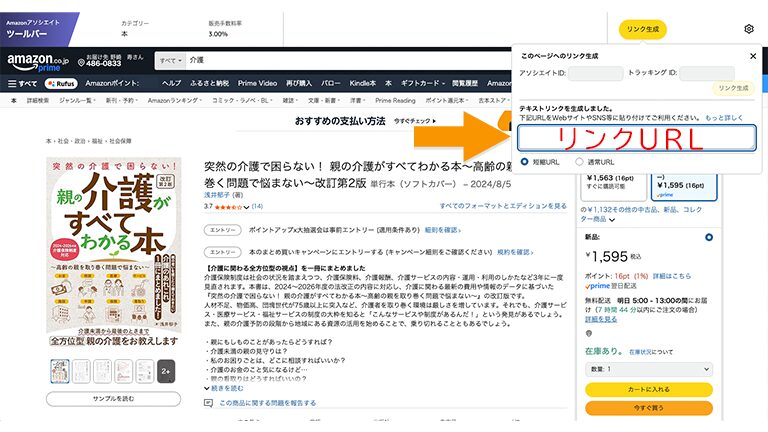Click the Amazon.co.jp prime logo
Viewport: 768px width, 432px height.
38,62
